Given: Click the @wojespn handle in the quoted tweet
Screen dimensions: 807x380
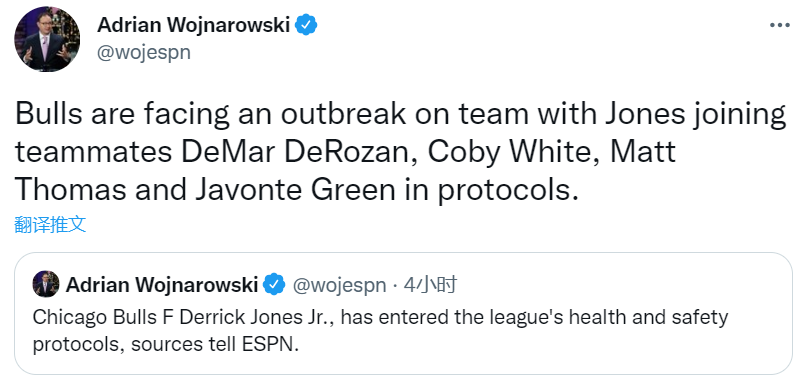Looking at the screenshot, I should (340, 285).
